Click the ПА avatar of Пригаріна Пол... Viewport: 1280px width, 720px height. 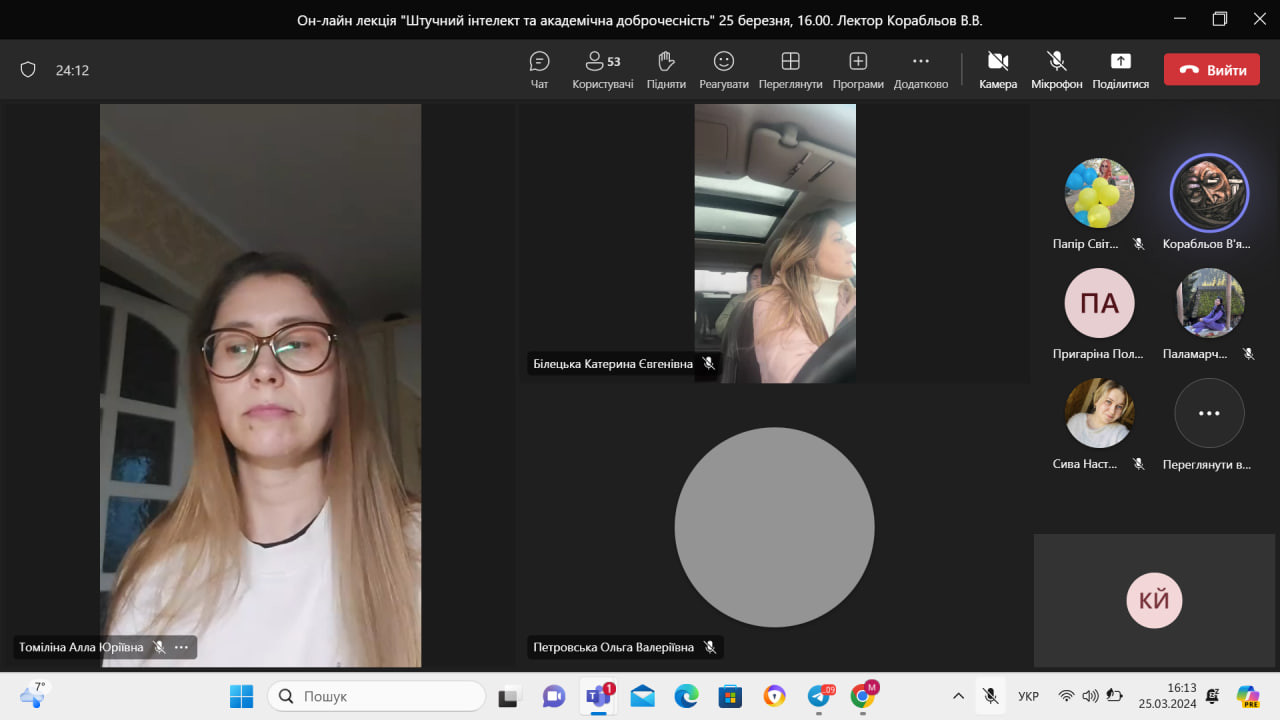tap(1099, 302)
